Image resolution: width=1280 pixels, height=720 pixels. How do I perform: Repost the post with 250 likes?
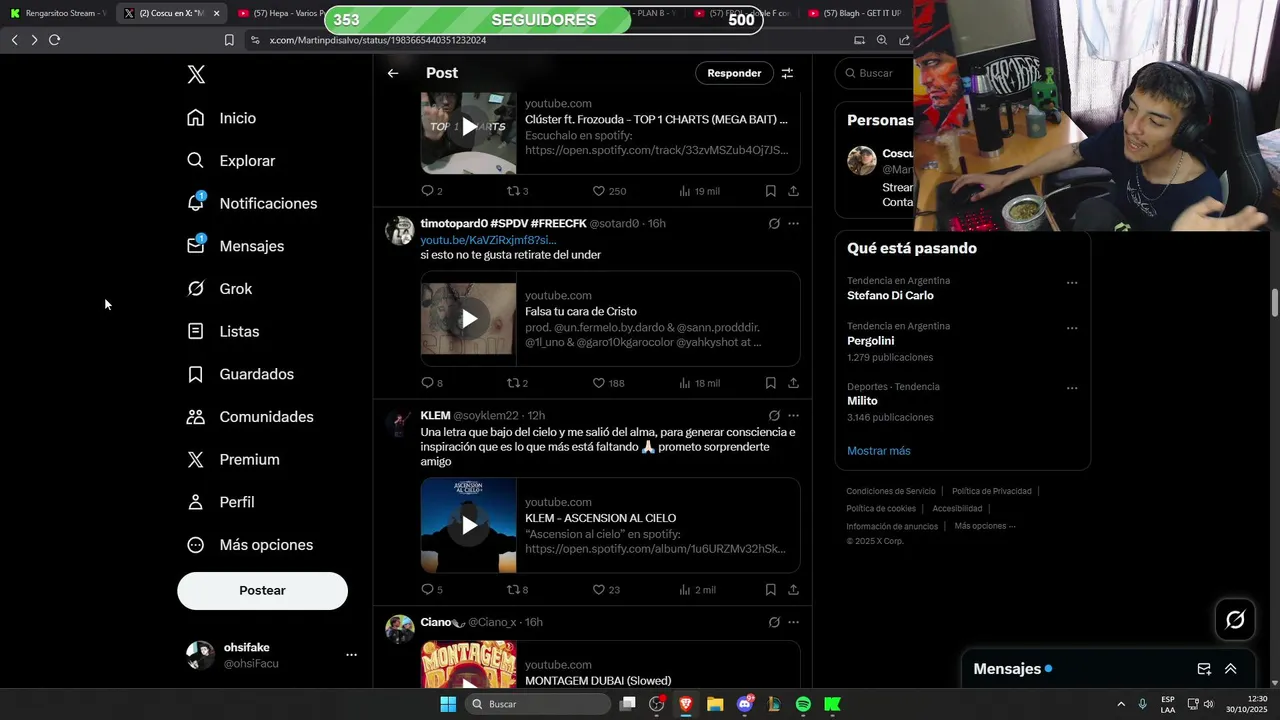pos(517,191)
